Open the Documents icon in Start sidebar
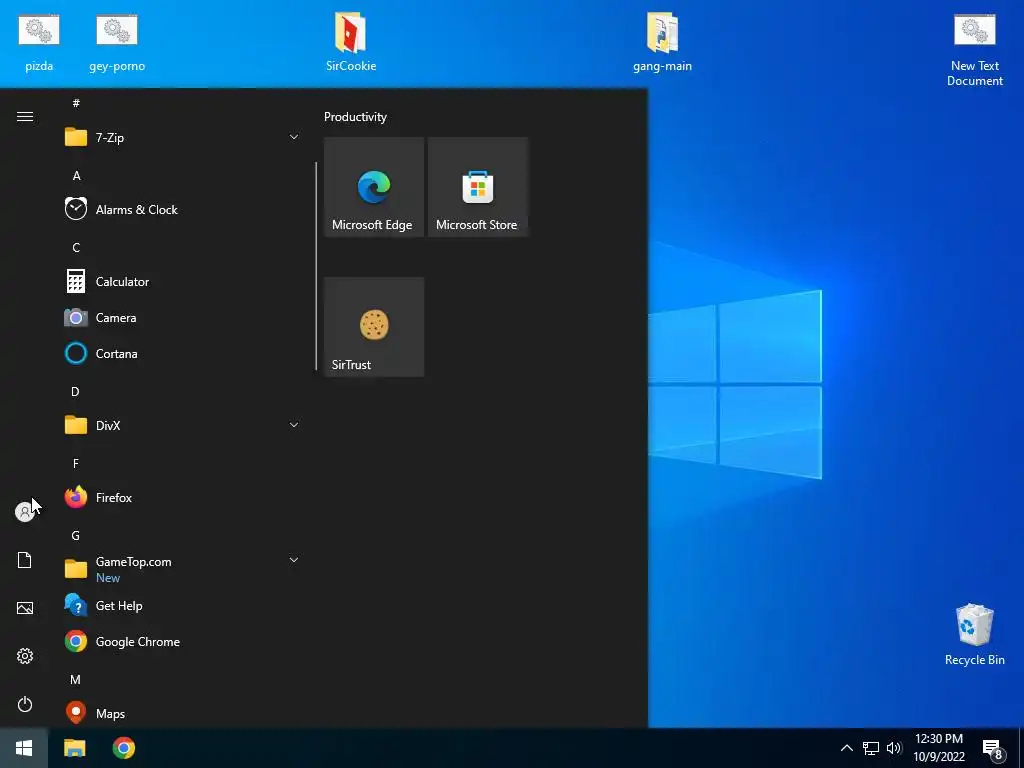This screenshot has height=768, width=1024. [25, 560]
